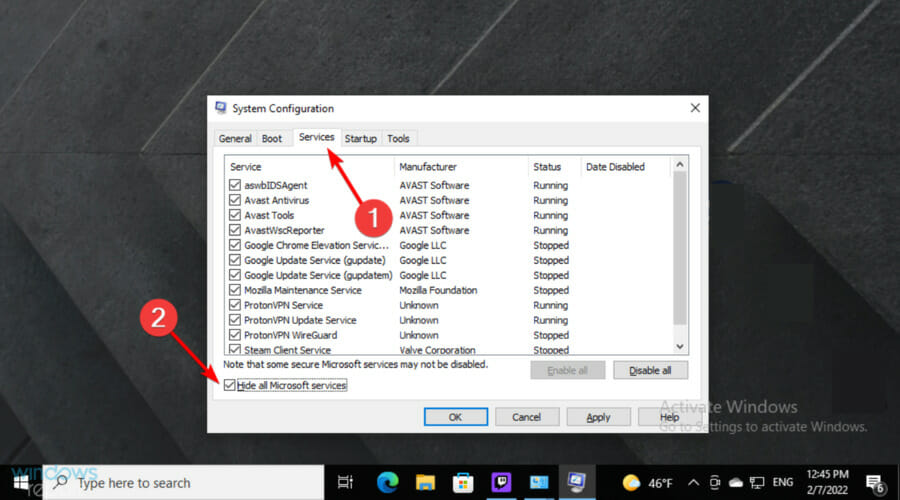Uncheck ProtonVPN WireGuard service
Viewport: 900px width, 500px height.
pyautogui.click(x=234, y=335)
